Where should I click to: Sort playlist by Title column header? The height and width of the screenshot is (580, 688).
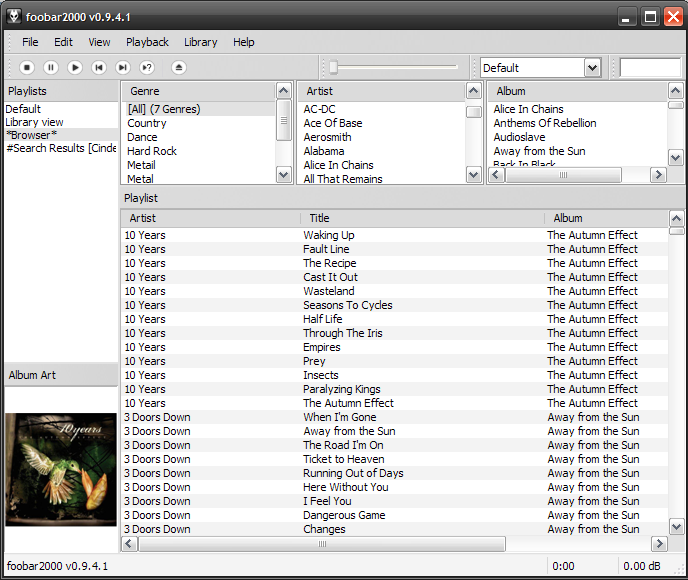[x=423, y=218]
